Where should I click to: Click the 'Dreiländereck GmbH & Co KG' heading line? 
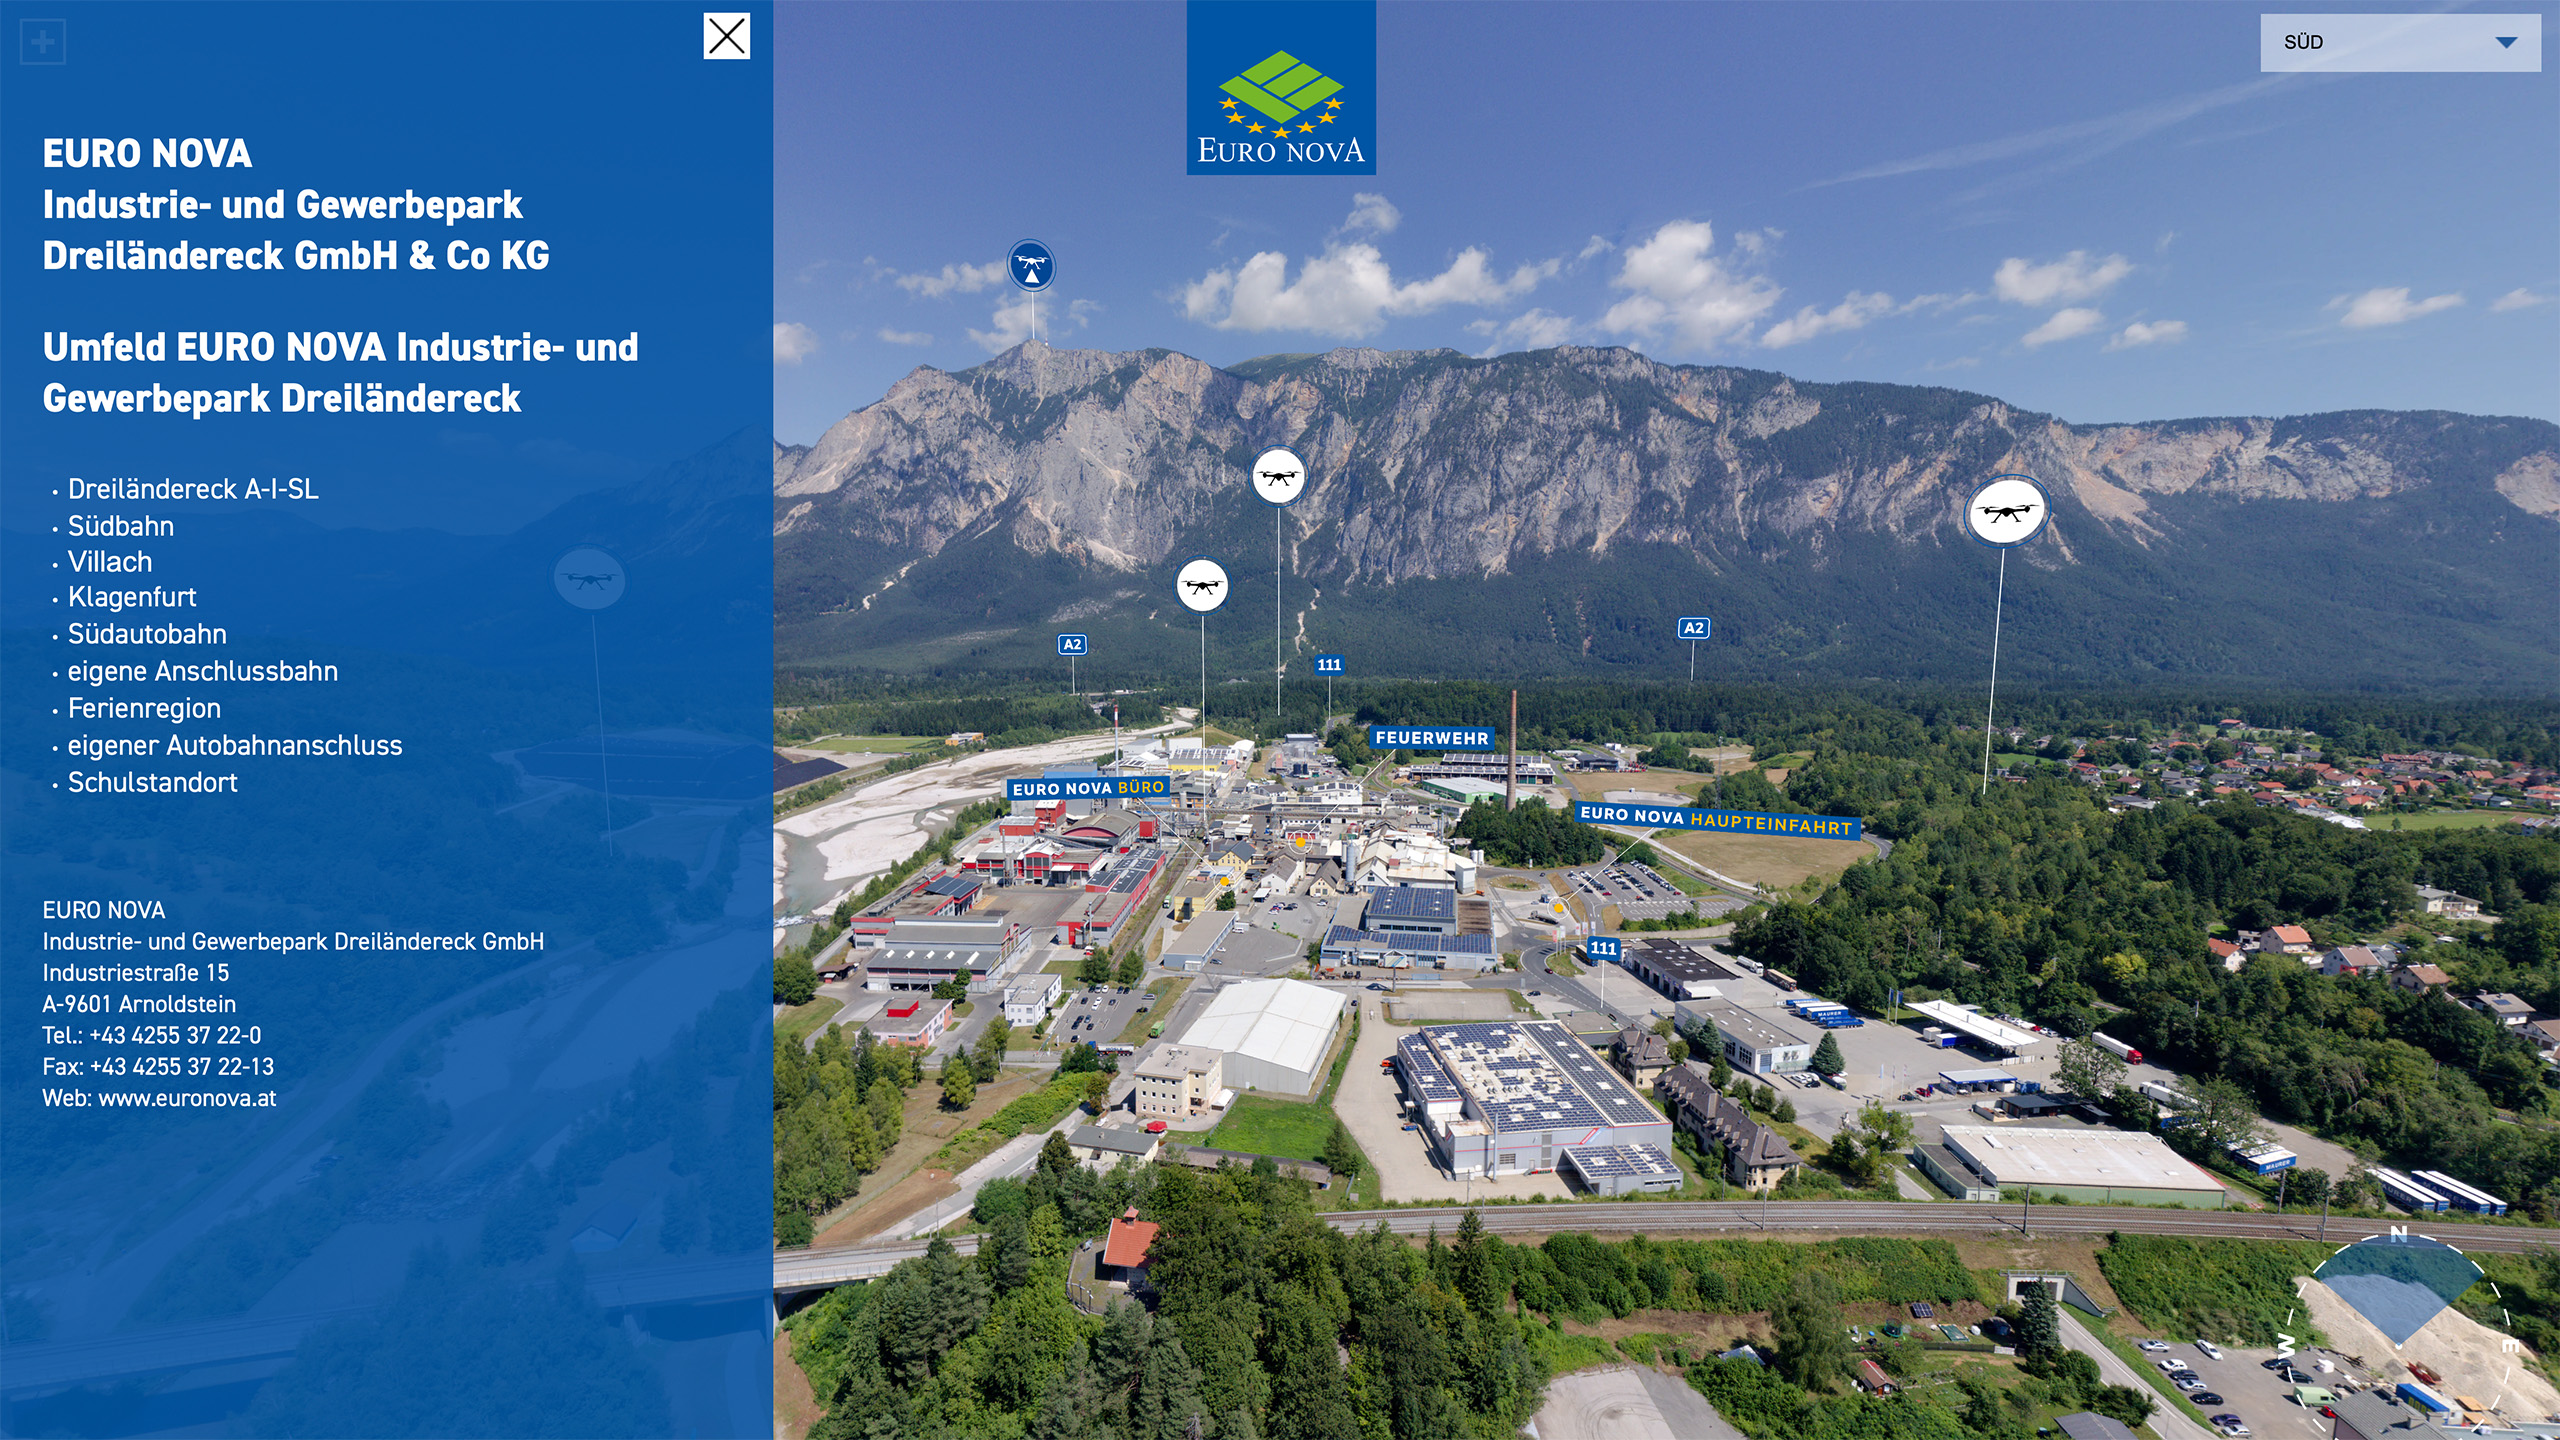click(296, 256)
